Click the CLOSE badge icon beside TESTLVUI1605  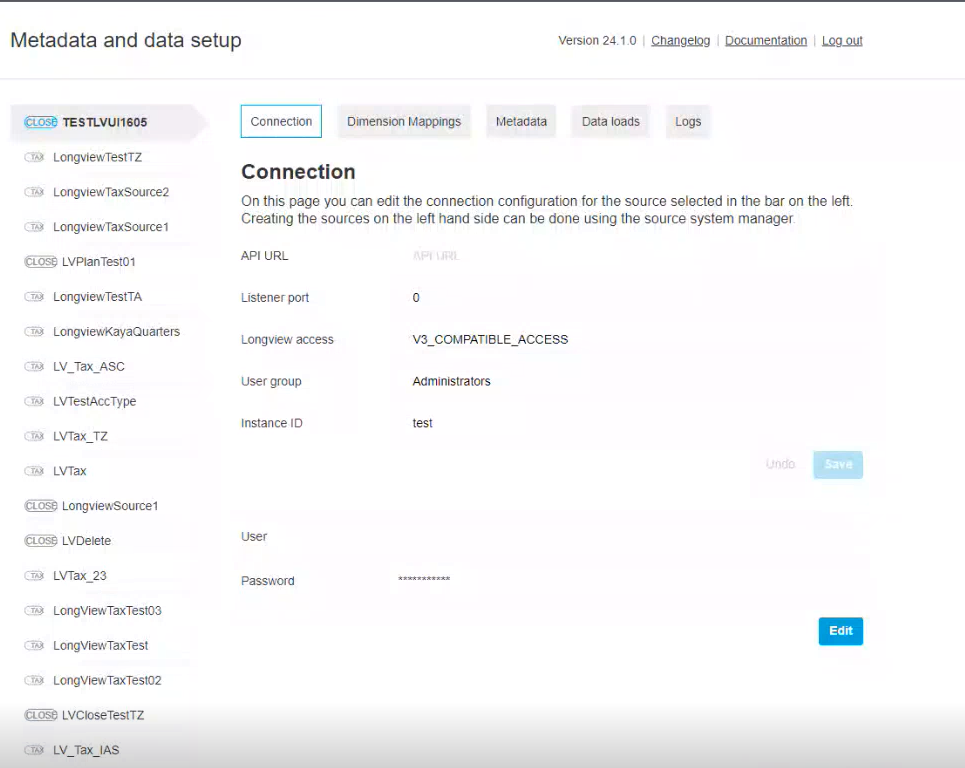pos(40,122)
